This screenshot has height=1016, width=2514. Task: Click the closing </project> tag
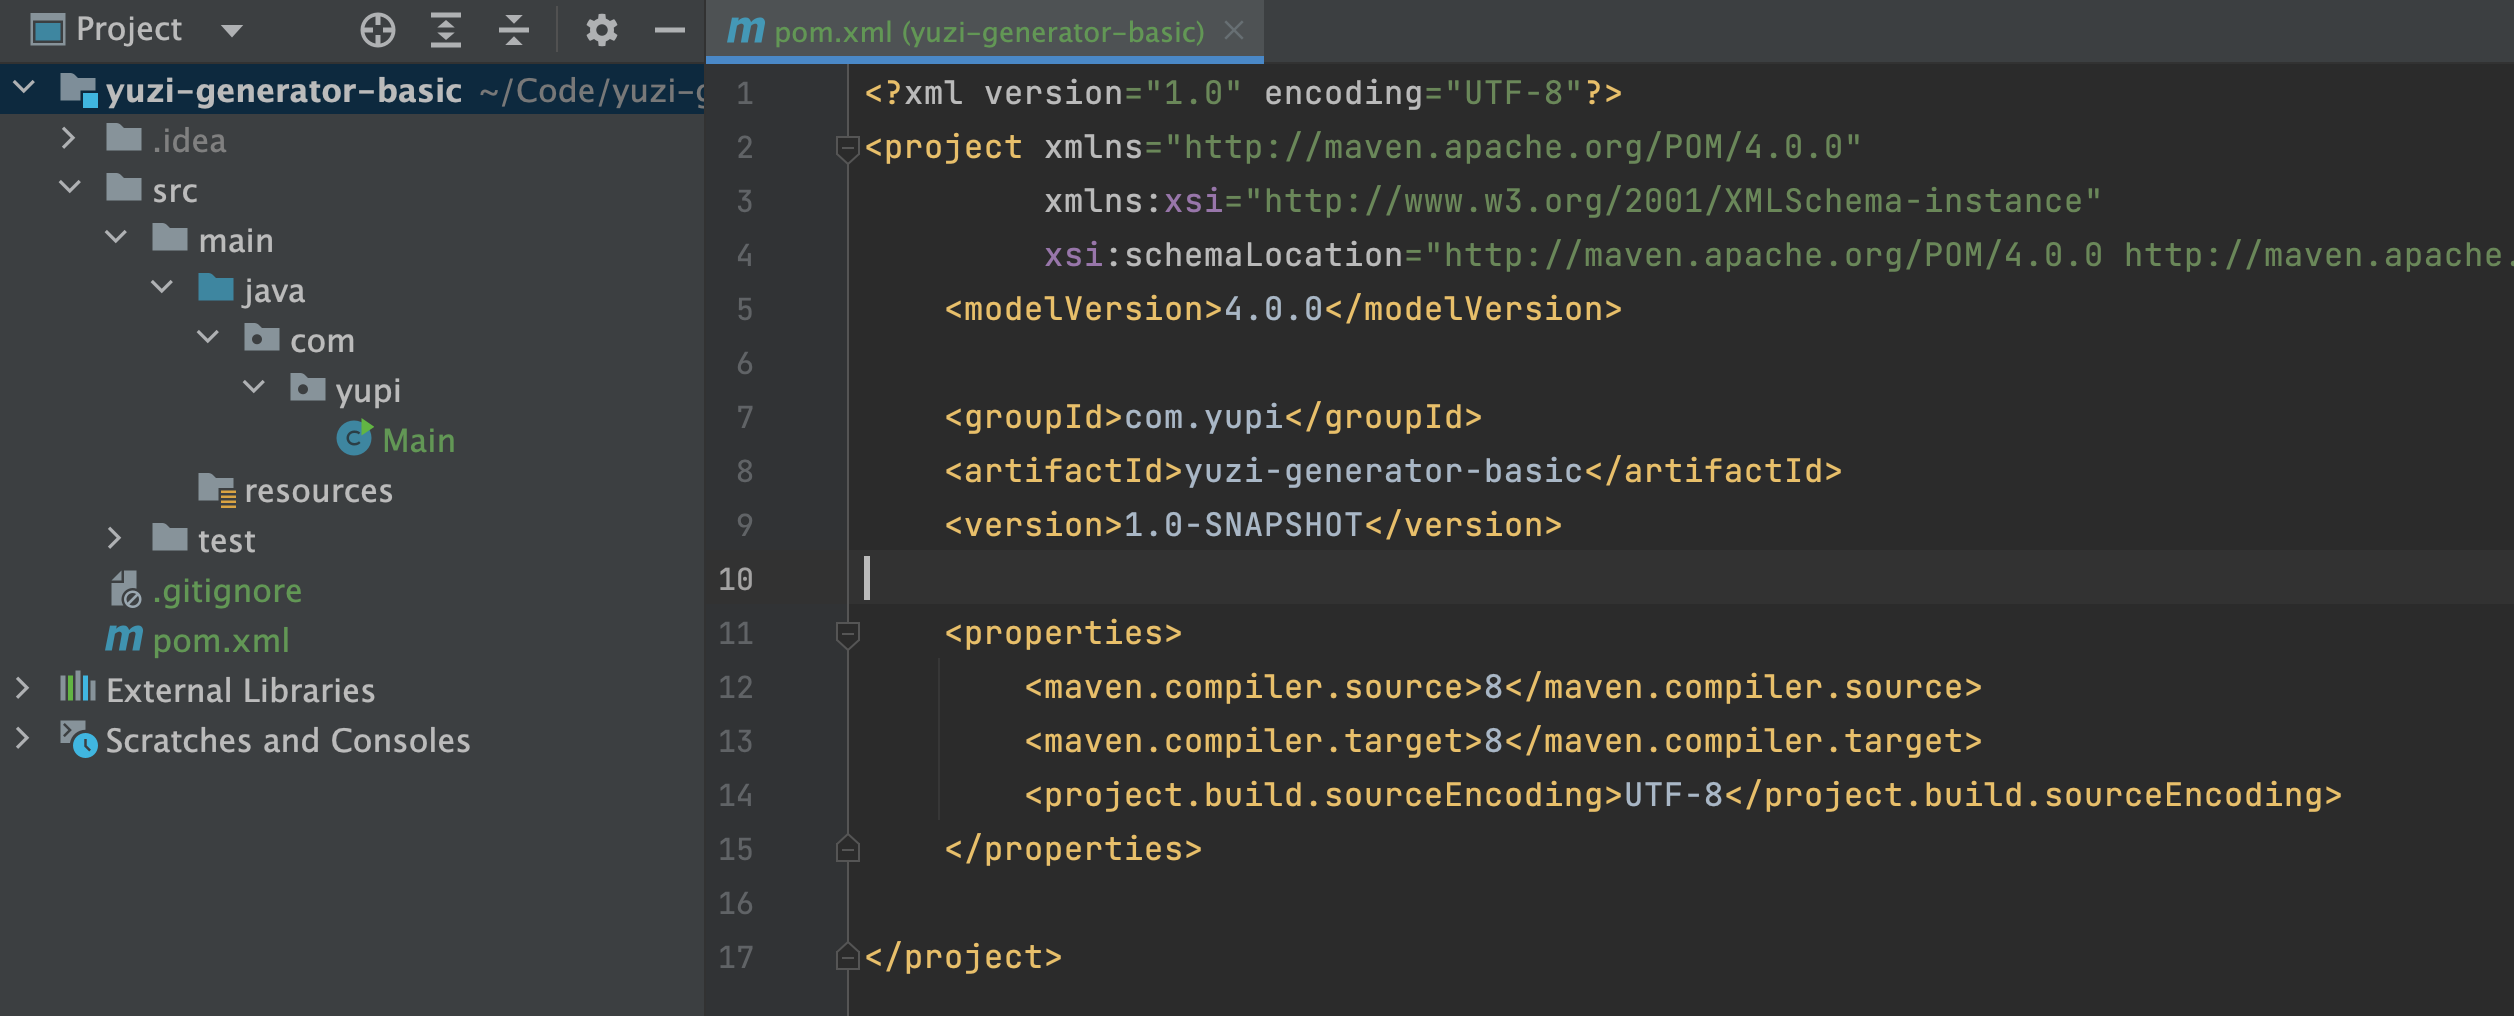coord(964,957)
